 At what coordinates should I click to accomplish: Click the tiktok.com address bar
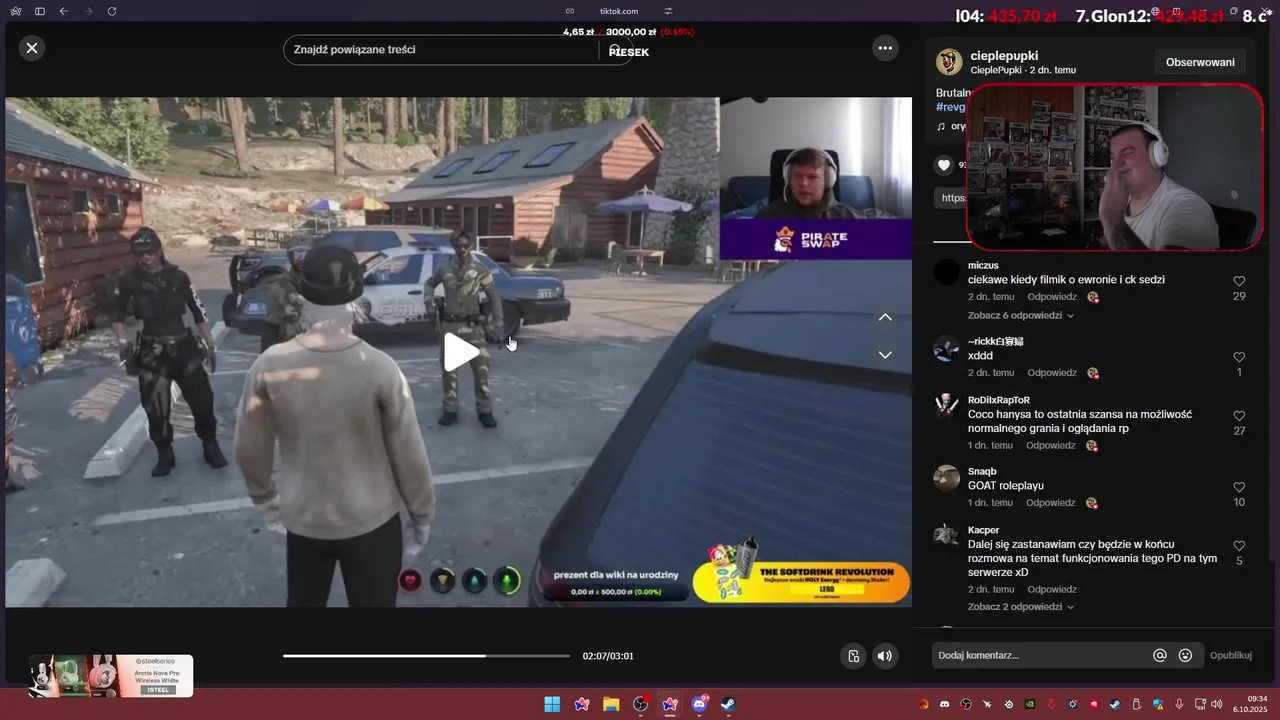coord(619,11)
